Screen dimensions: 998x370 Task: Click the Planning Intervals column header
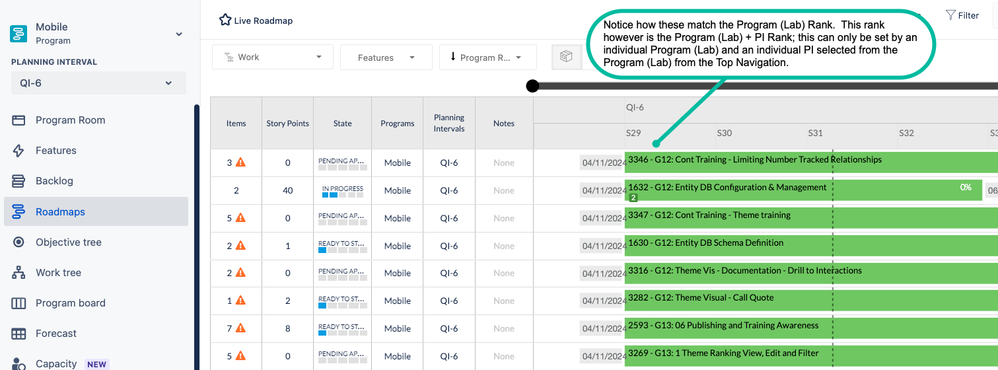449,124
